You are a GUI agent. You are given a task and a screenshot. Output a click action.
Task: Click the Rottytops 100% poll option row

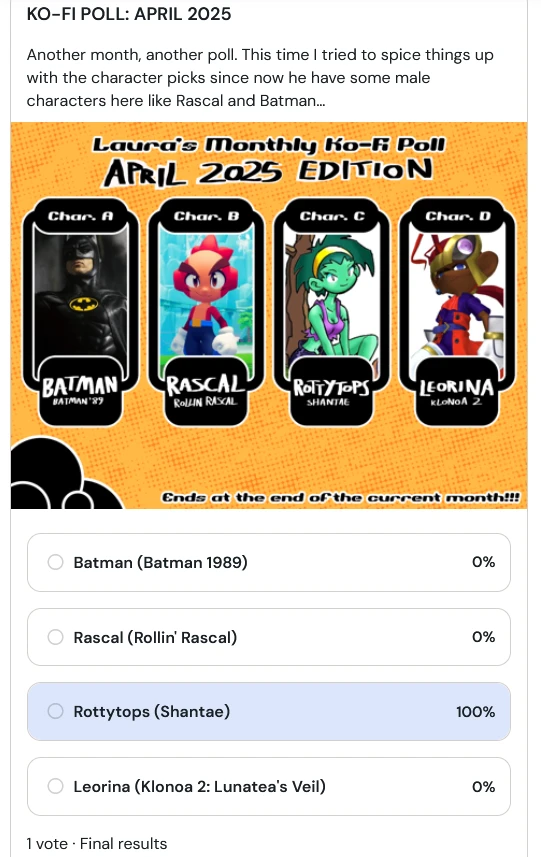(x=269, y=712)
